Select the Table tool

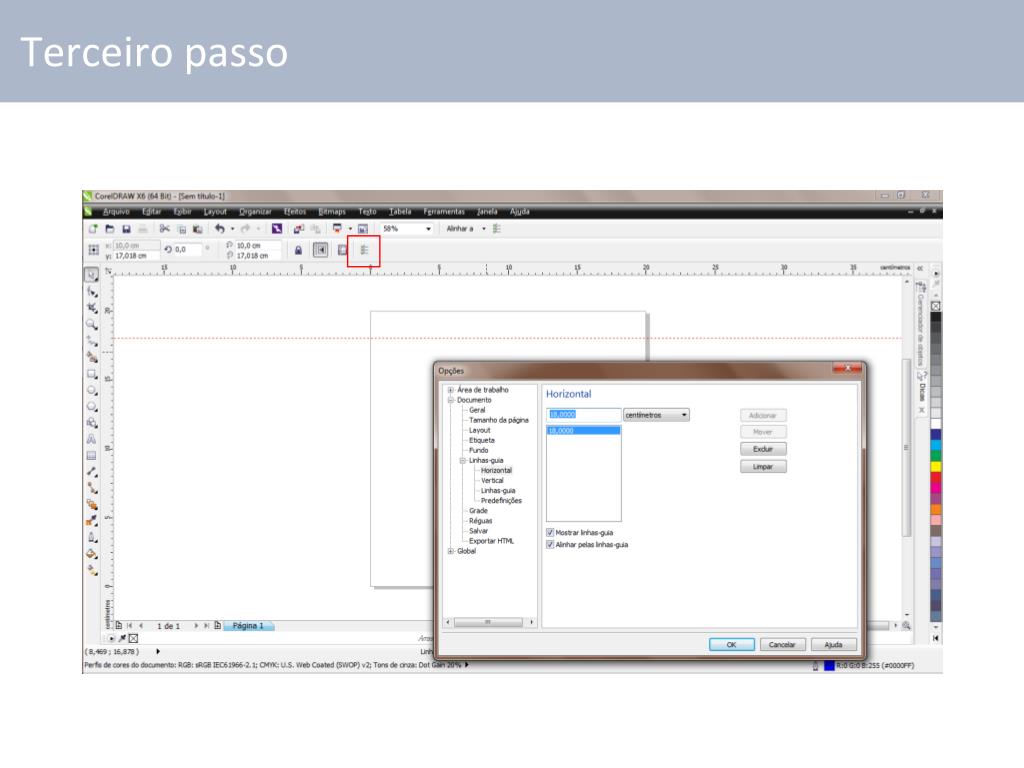pyautogui.click(x=92, y=455)
